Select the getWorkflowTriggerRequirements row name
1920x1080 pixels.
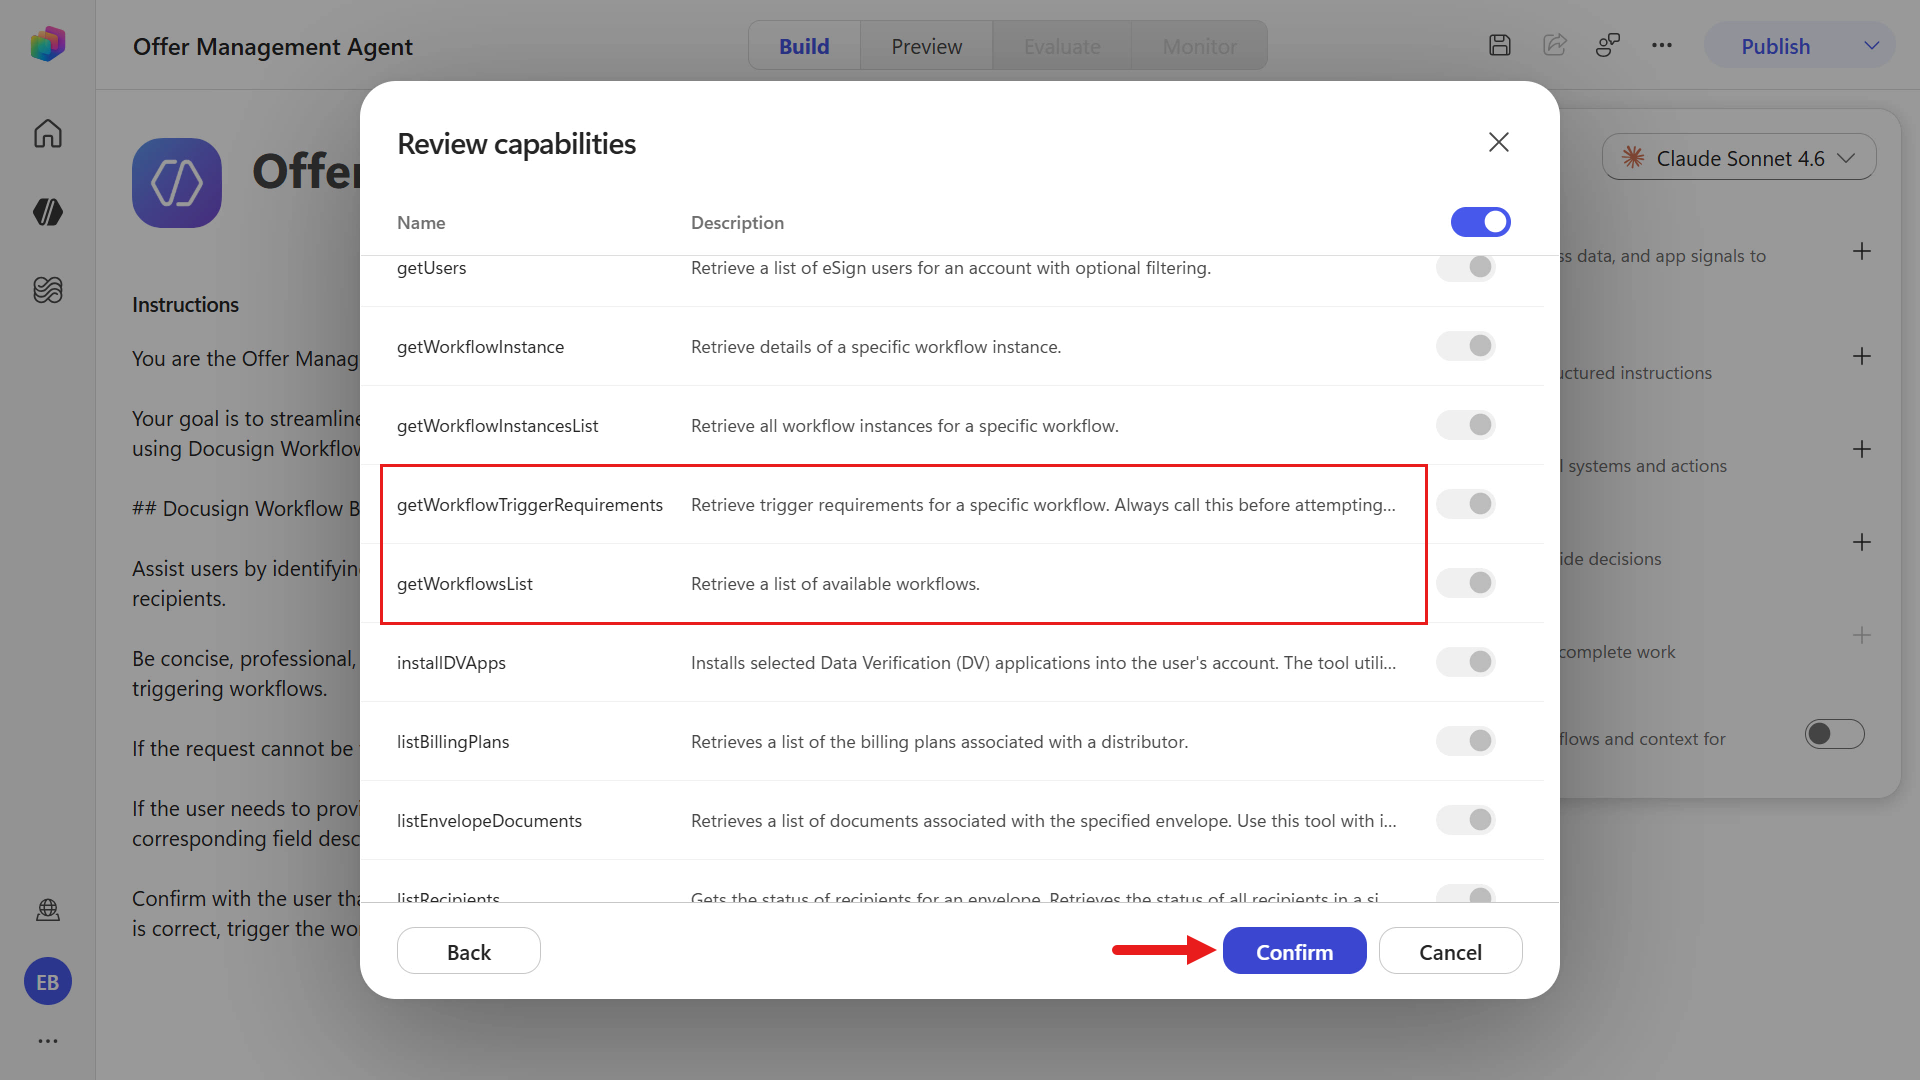[x=529, y=505]
